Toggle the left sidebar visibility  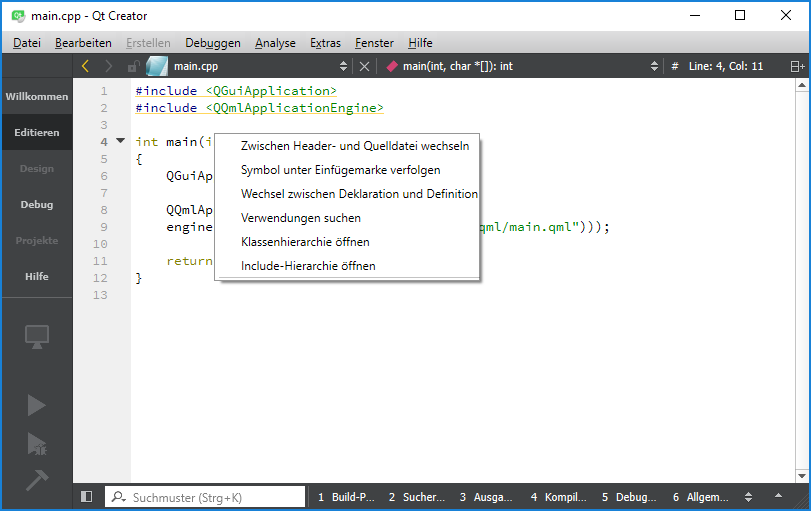pyautogui.click(x=87, y=497)
